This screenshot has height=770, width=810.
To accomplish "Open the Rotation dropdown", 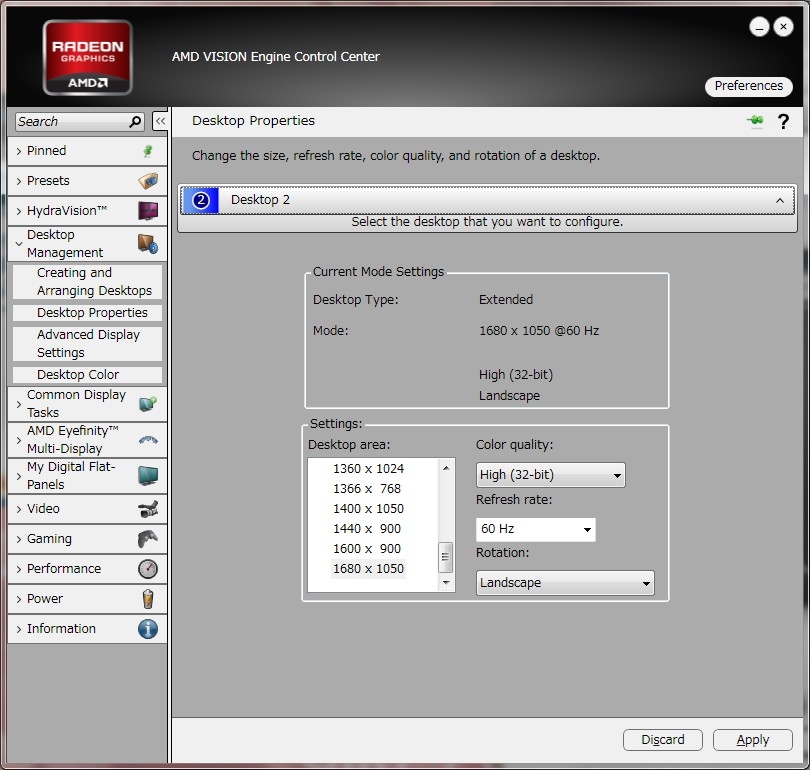I will click(x=565, y=583).
